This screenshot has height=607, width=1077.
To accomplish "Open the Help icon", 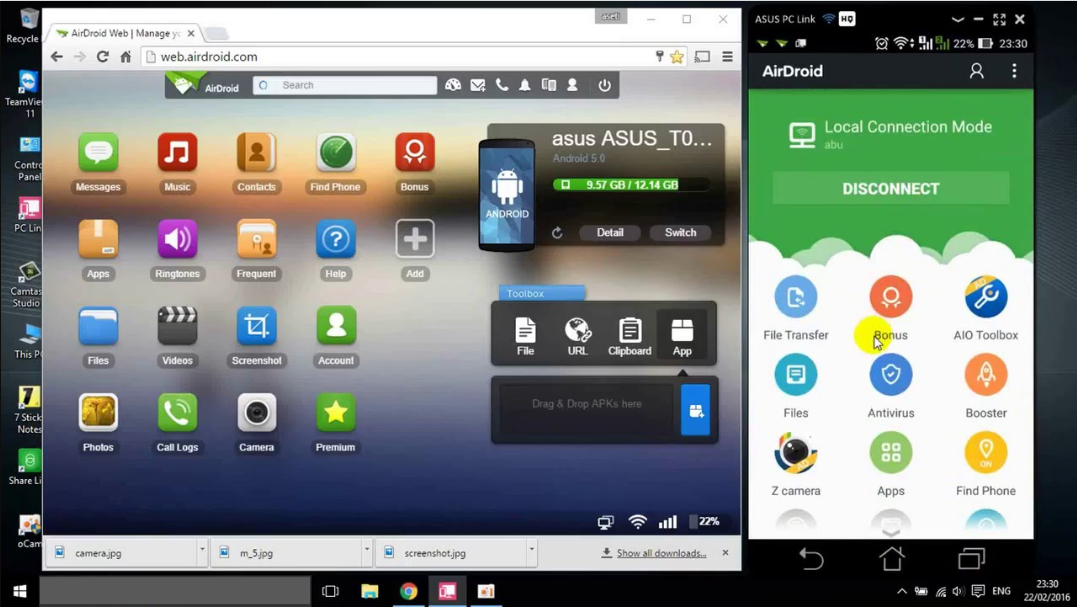I will (335, 239).
